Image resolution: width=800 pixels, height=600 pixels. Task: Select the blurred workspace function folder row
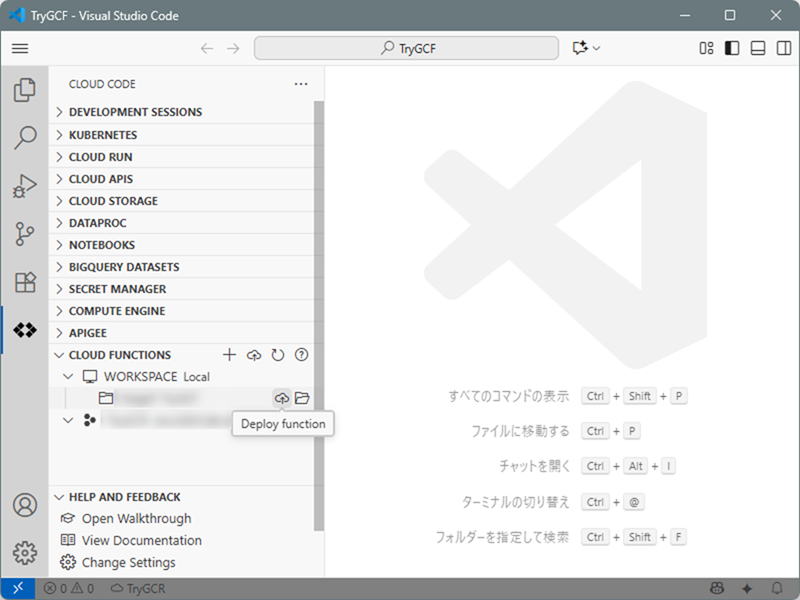[x=181, y=398]
